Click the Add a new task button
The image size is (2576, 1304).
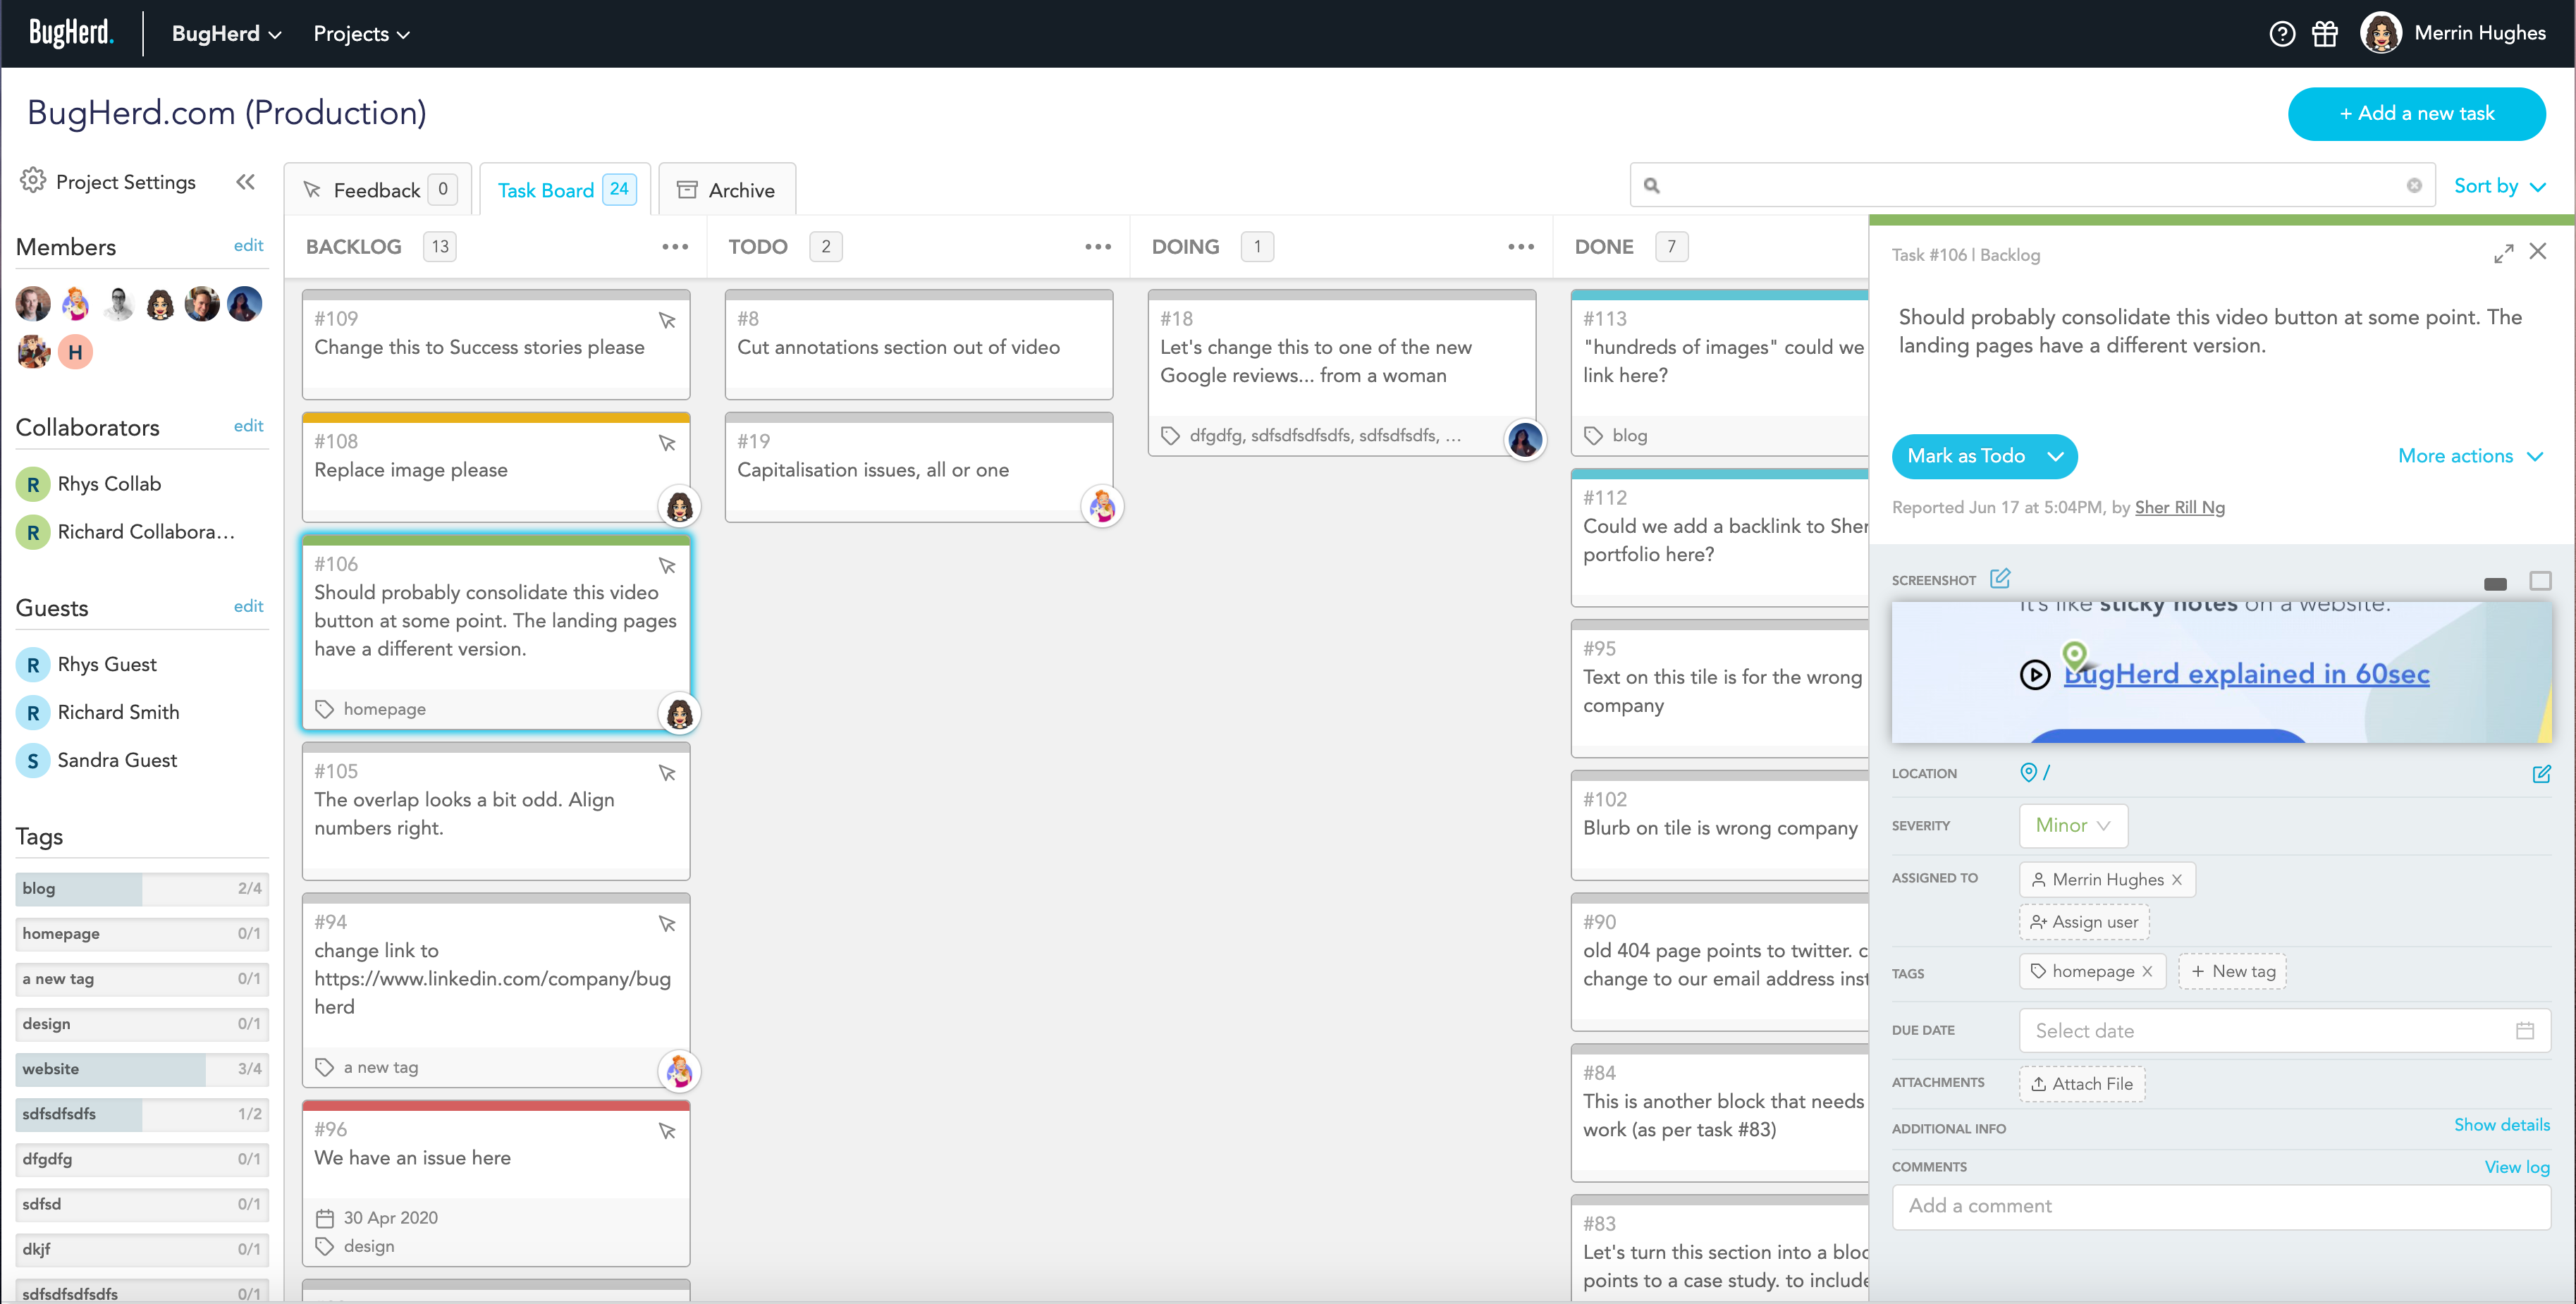[x=2416, y=114]
